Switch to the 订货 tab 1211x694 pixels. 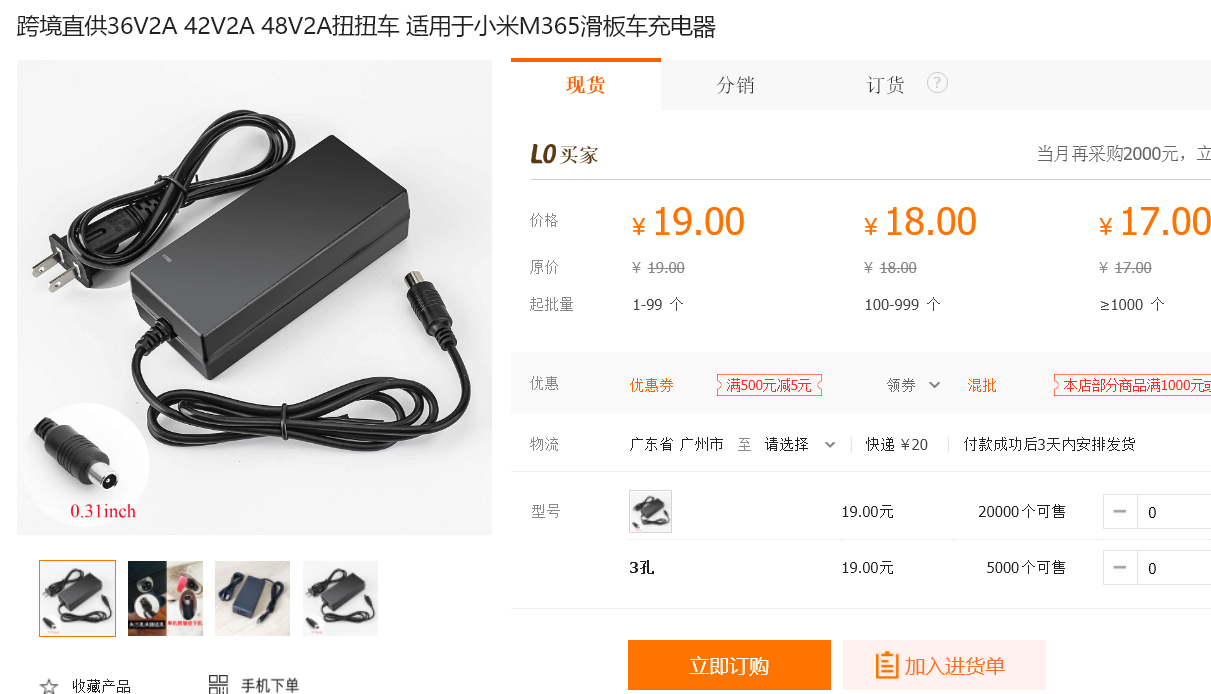tap(885, 85)
